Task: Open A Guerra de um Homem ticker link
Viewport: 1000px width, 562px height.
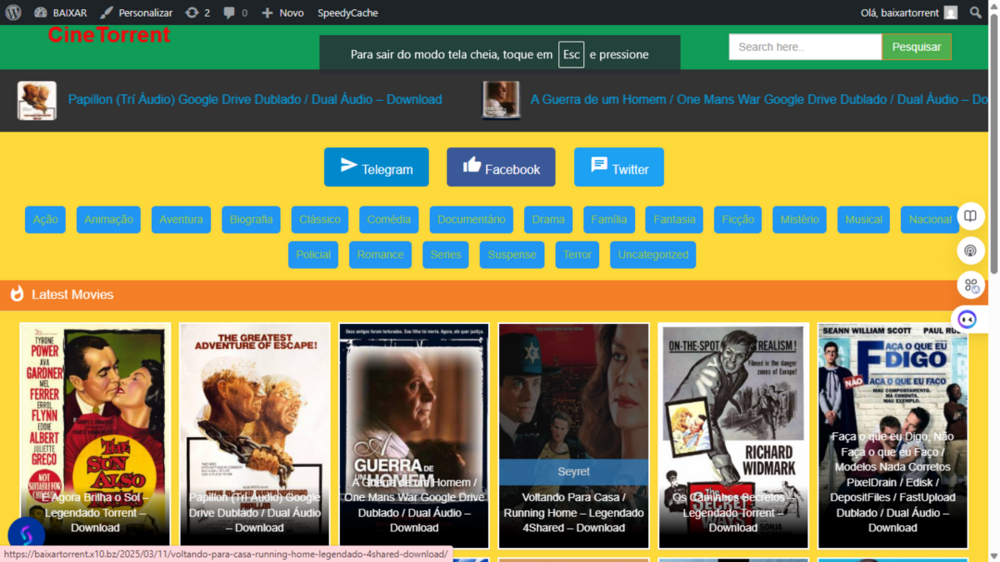Action: (x=759, y=100)
